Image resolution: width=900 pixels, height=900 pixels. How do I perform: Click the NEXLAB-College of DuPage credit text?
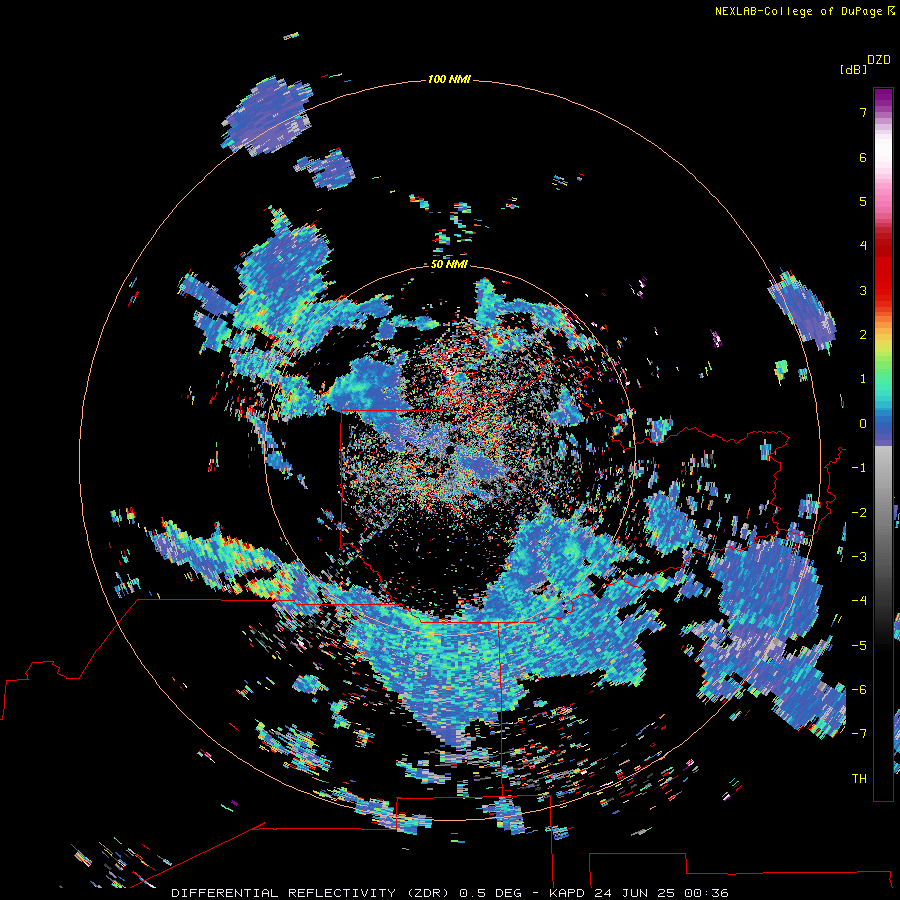800,11
